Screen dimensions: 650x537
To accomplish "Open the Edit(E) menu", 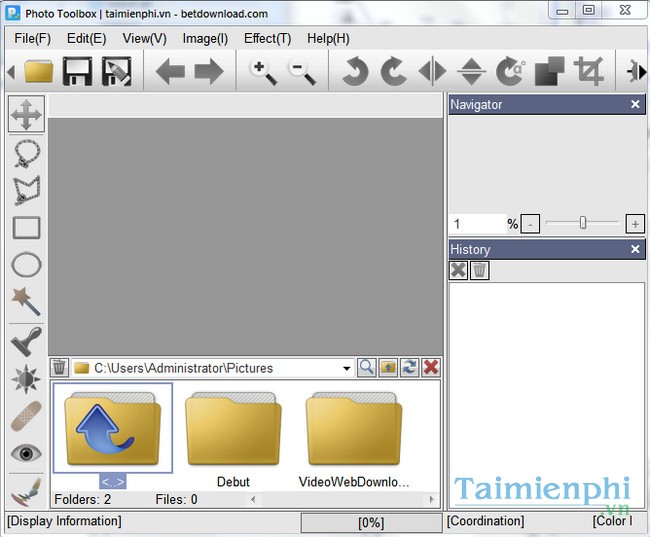I will click(x=87, y=39).
